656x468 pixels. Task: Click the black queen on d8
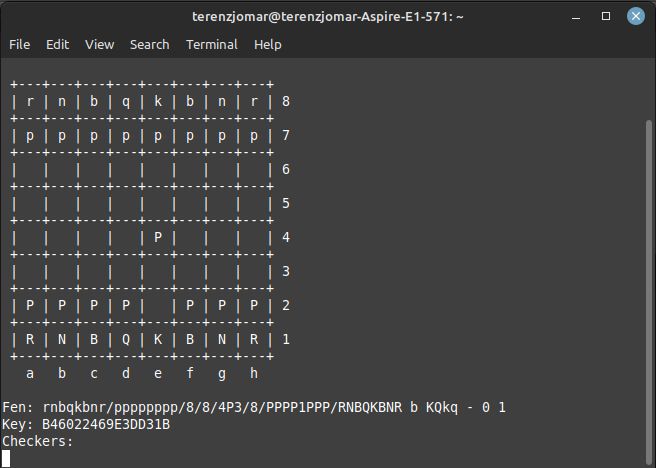[126, 101]
